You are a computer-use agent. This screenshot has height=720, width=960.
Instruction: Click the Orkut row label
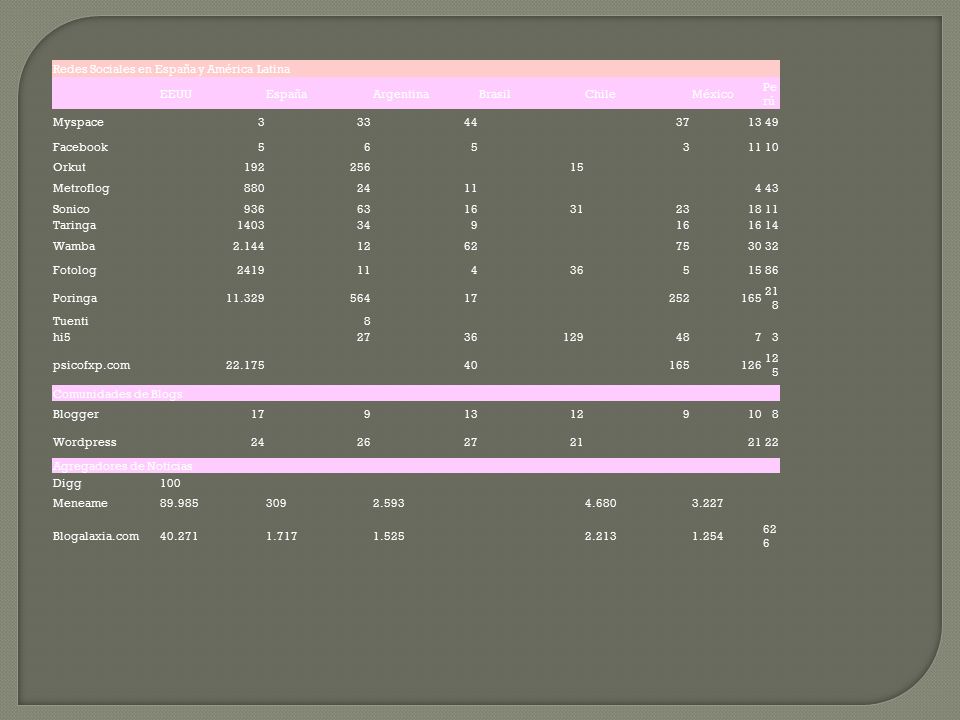(69, 167)
